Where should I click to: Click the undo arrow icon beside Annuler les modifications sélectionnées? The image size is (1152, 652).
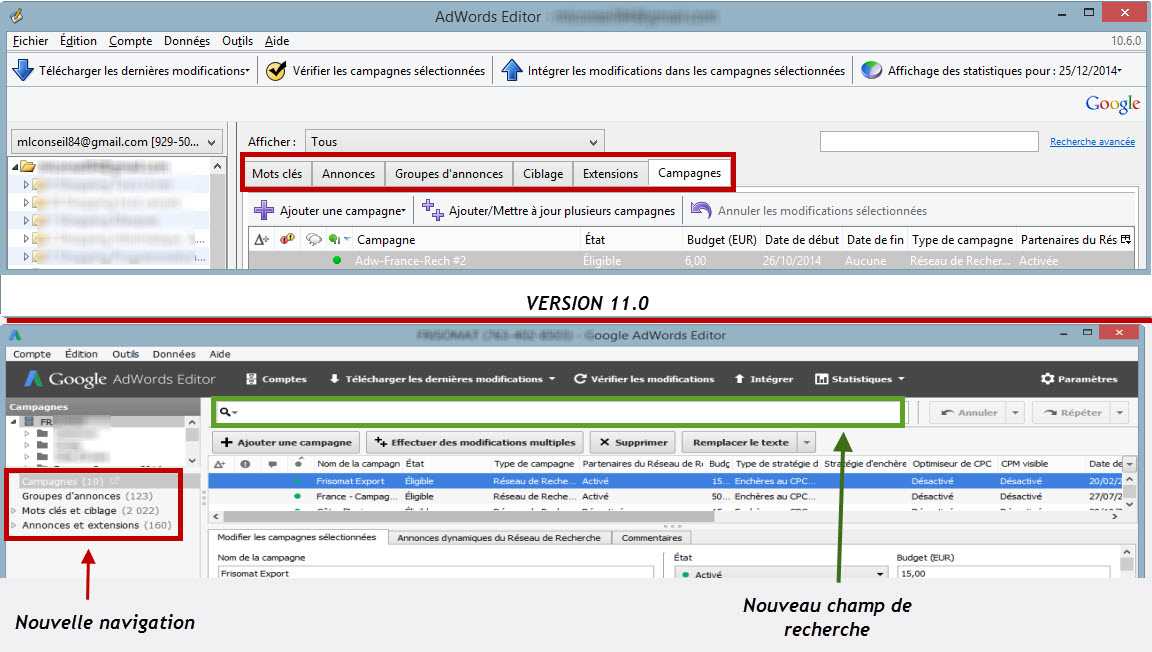tap(701, 210)
